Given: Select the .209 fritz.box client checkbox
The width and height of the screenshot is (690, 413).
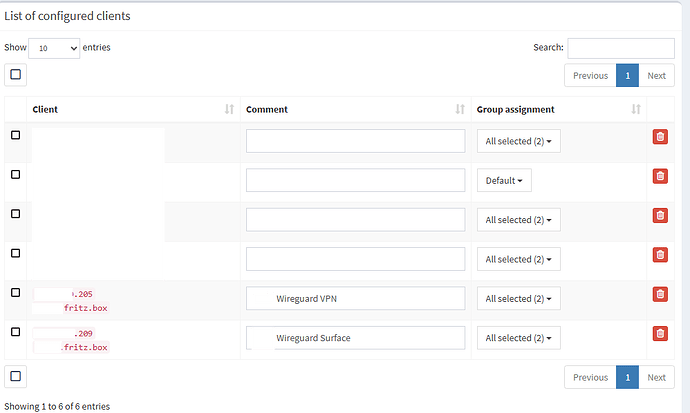Looking at the screenshot, I should (15, 331).
